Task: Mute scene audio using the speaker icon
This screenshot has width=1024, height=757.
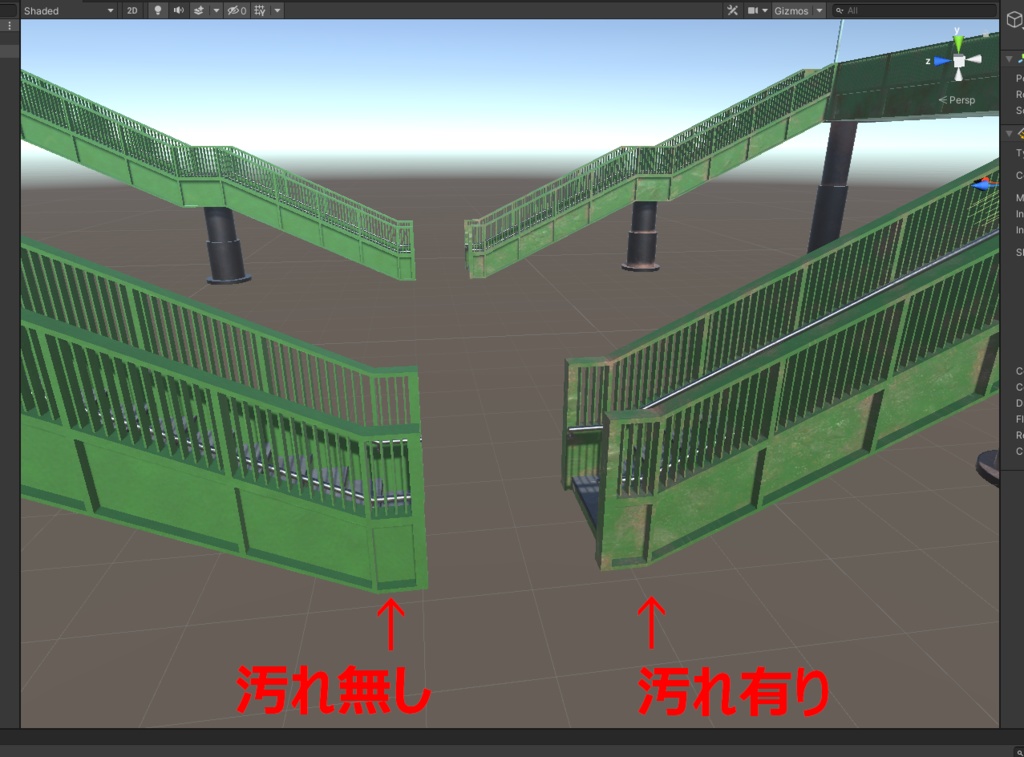Action: 180,10
